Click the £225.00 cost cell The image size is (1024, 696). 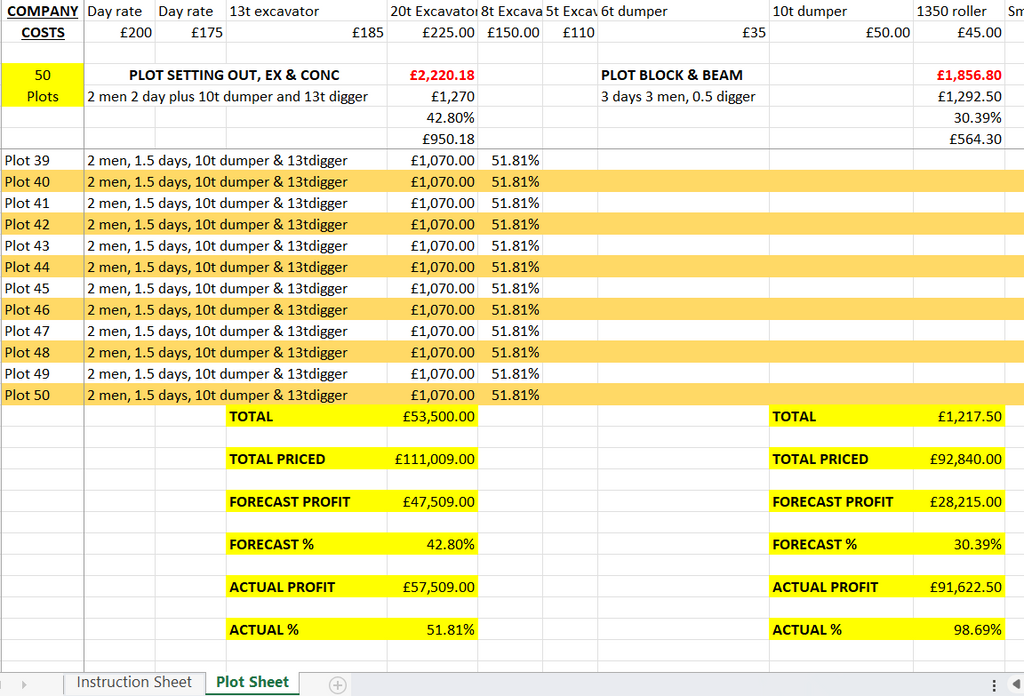coord(432,33)
